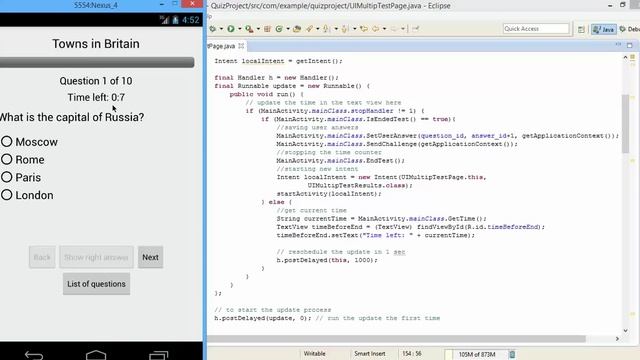Select the Rome radio button

coord(7,159)
